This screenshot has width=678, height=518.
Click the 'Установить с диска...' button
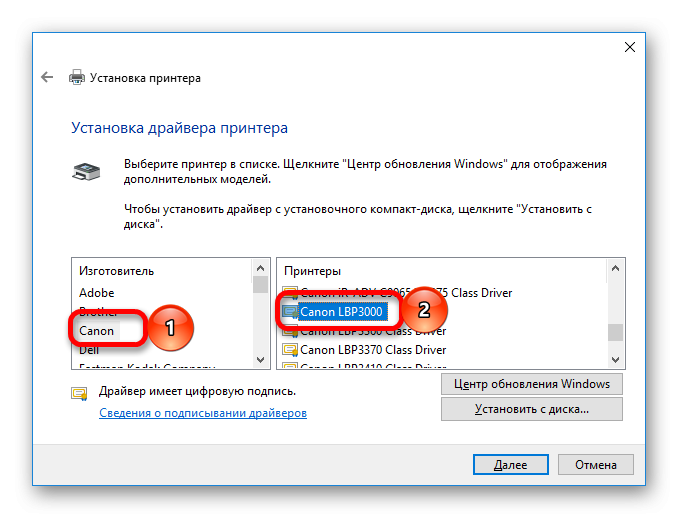click(531, 409)
